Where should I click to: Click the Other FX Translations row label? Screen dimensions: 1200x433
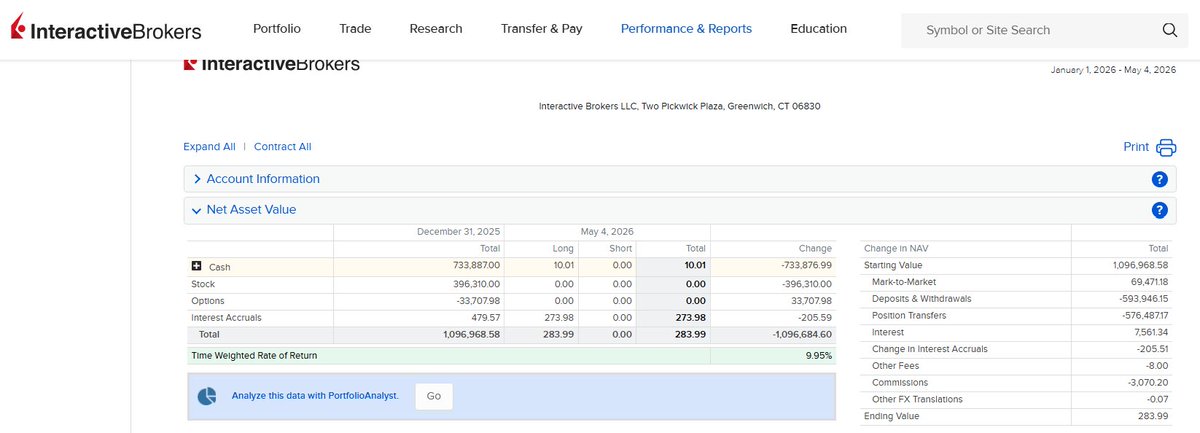(917, 399)
